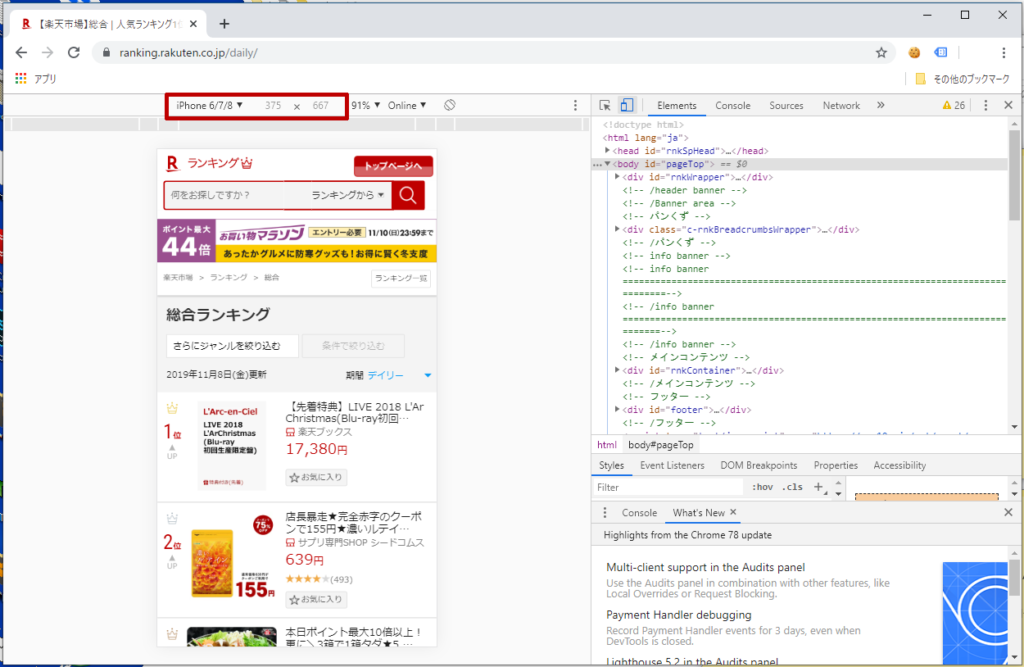Screen dimensions: 1024x667
Task: Click the Rakuten R logo
Action: (172, 163)
